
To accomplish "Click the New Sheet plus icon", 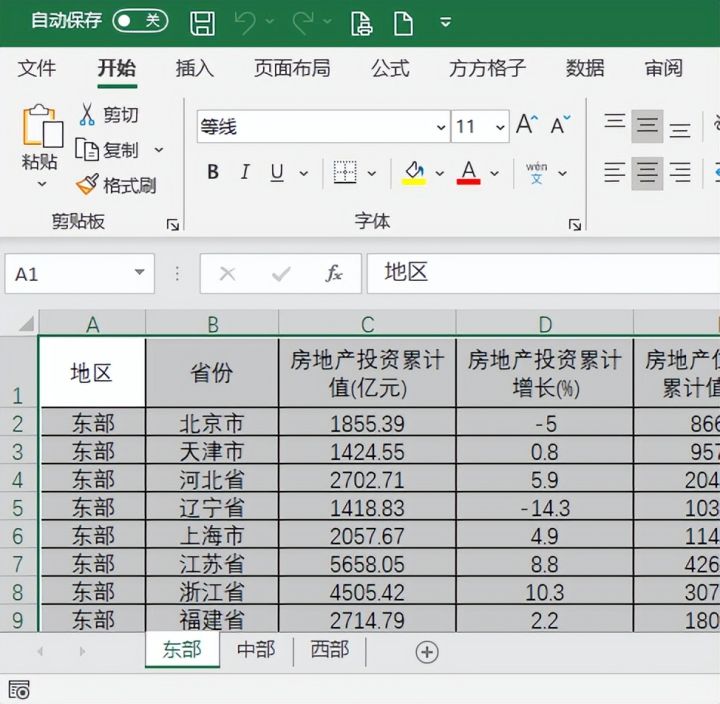I will point(427,652).
